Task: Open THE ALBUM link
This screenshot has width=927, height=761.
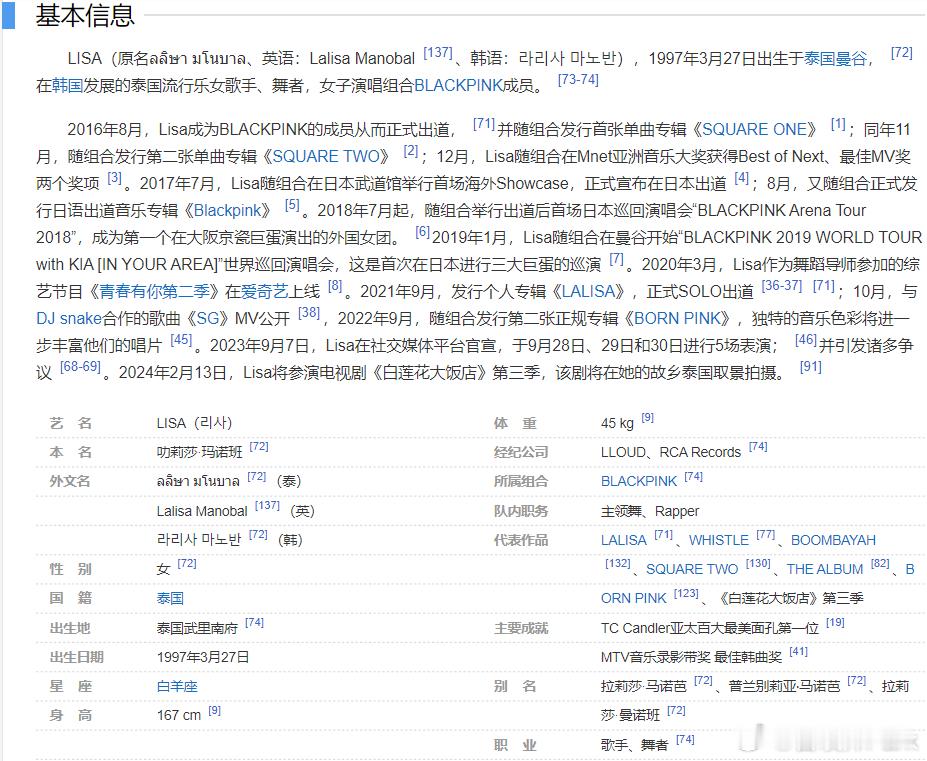Action: [x=825, y=569]
